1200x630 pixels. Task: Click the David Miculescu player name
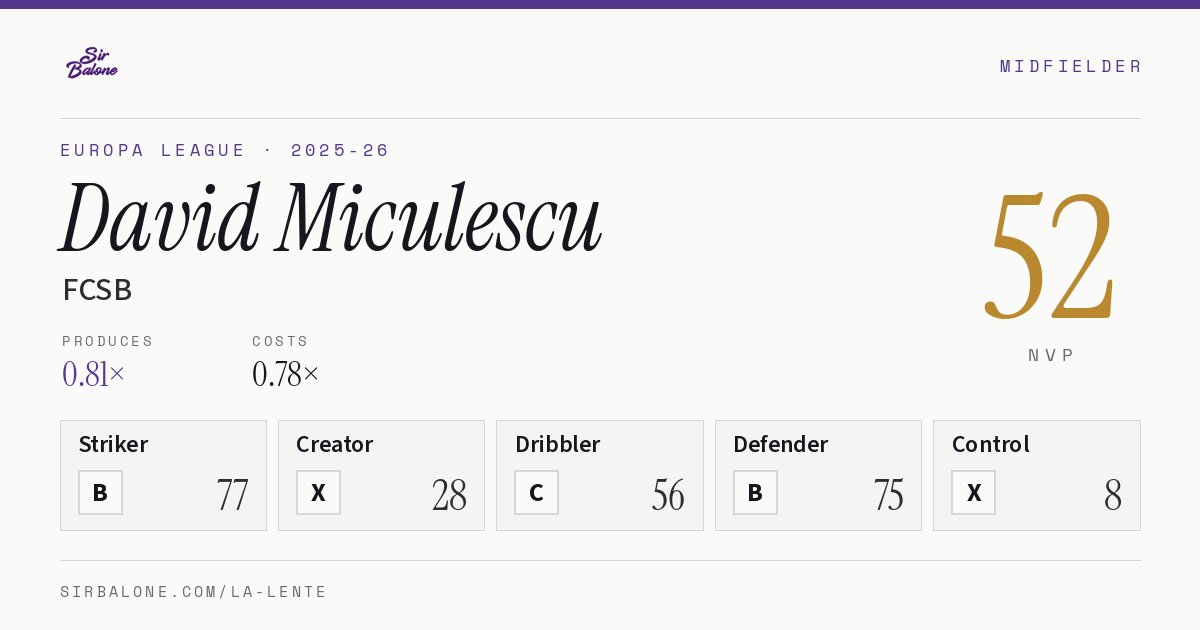(331, 217)
